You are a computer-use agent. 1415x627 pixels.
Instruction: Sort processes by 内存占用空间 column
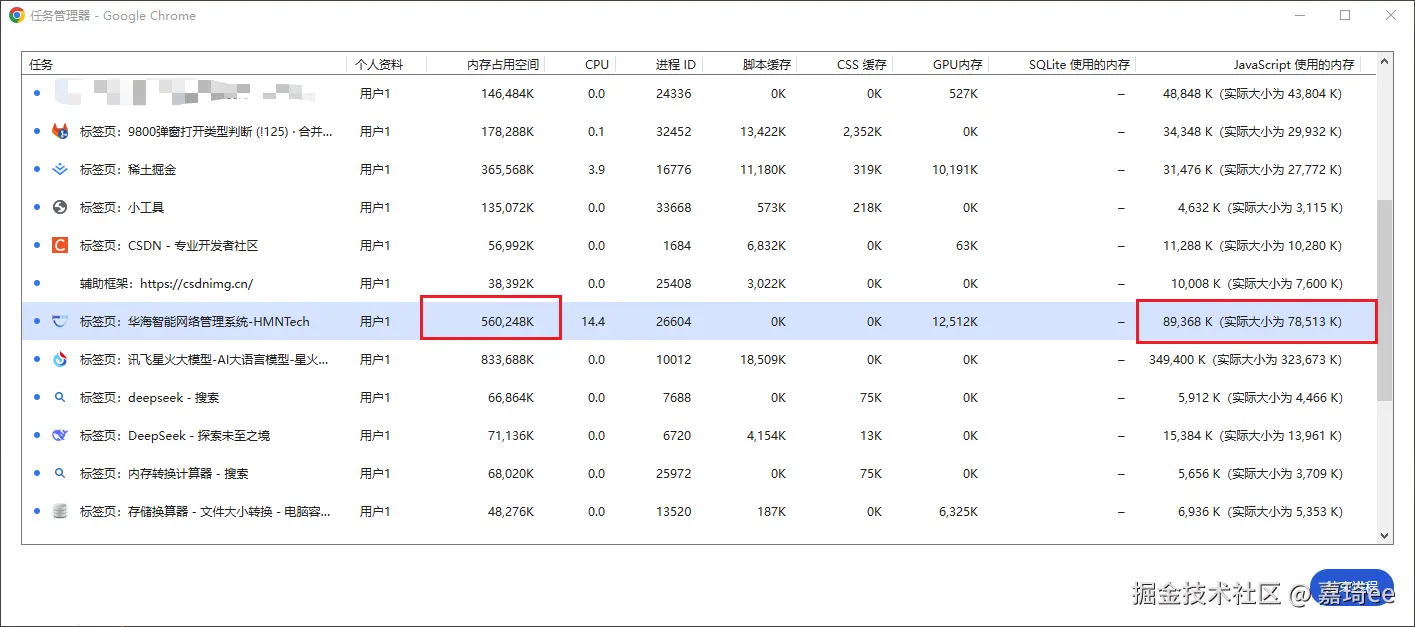tap(505, 63)
